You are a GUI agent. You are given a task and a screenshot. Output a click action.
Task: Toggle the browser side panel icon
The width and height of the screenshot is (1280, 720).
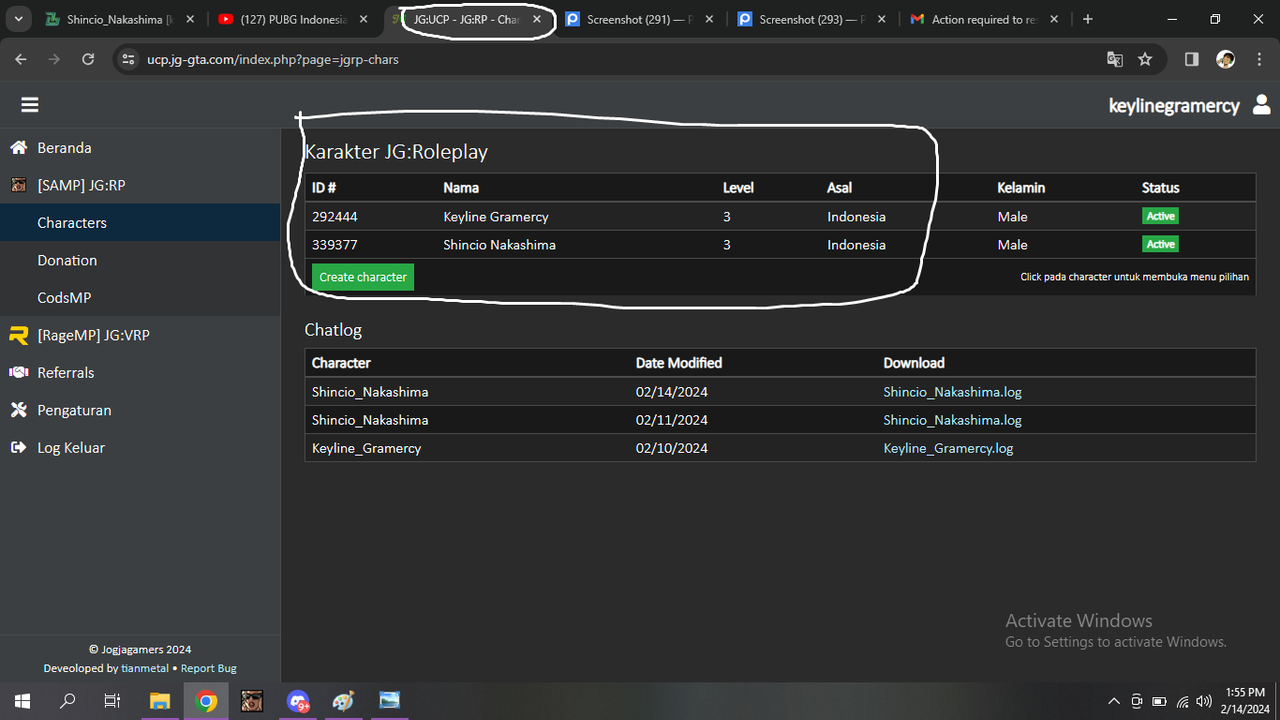click(1191, 59)
